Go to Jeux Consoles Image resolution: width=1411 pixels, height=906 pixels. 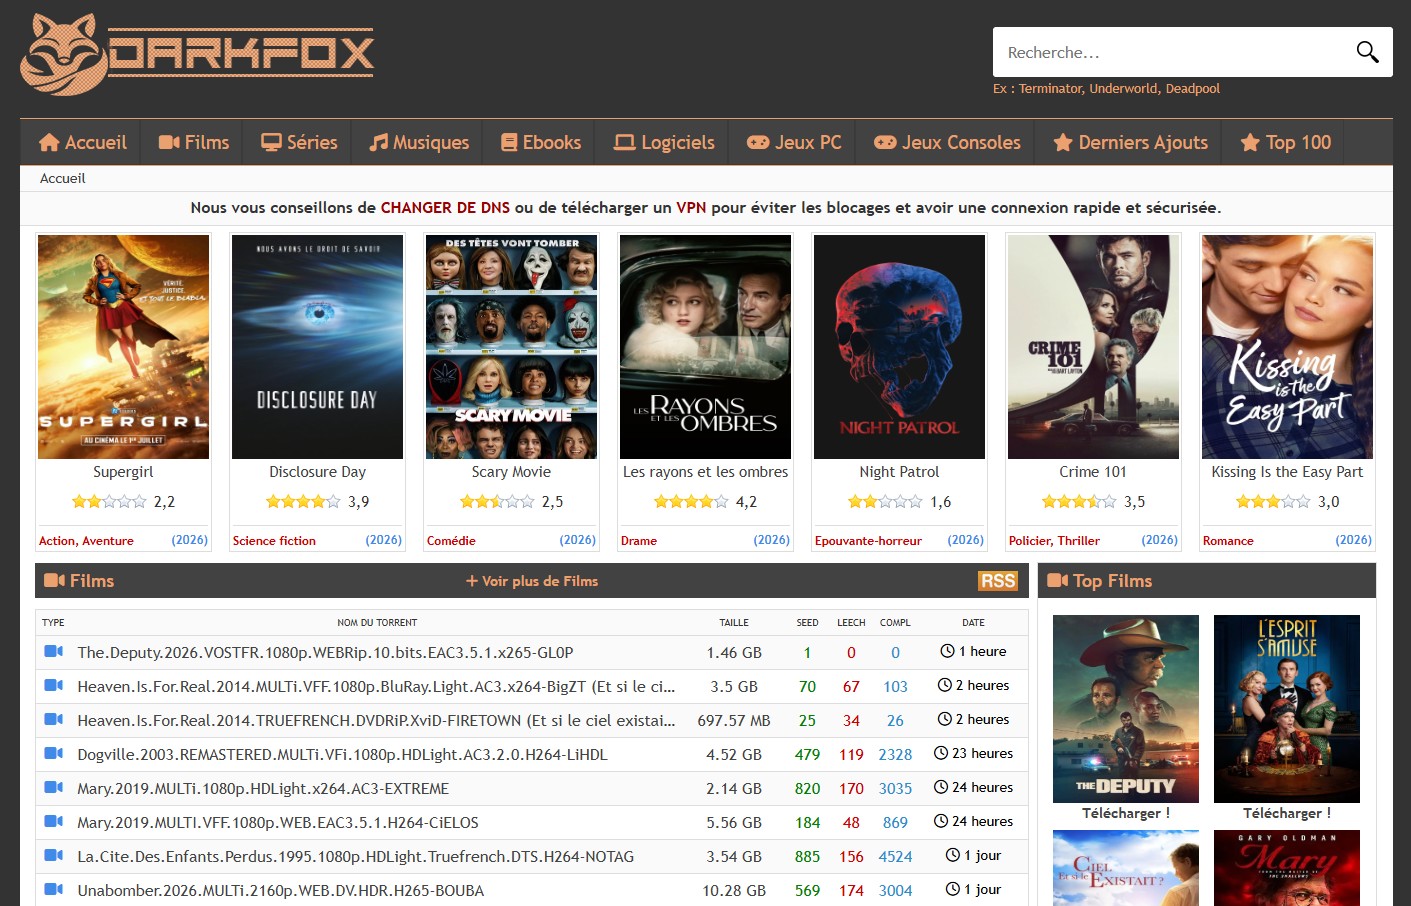point(947,142)
